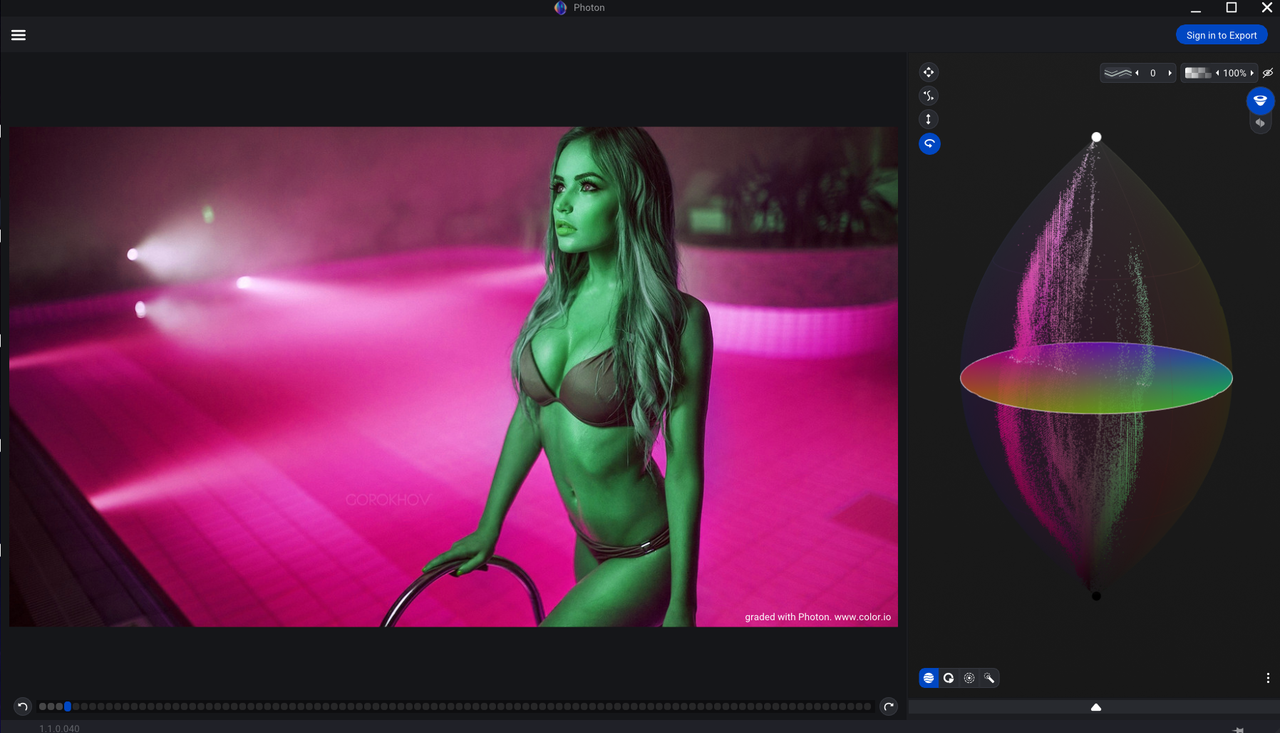Select the blue color cone view button
Screen dimensions: 1280x733
click(1260, 100)
